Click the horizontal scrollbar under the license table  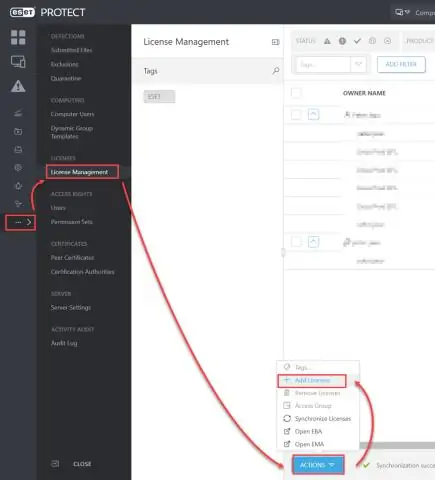click(397, 446)
